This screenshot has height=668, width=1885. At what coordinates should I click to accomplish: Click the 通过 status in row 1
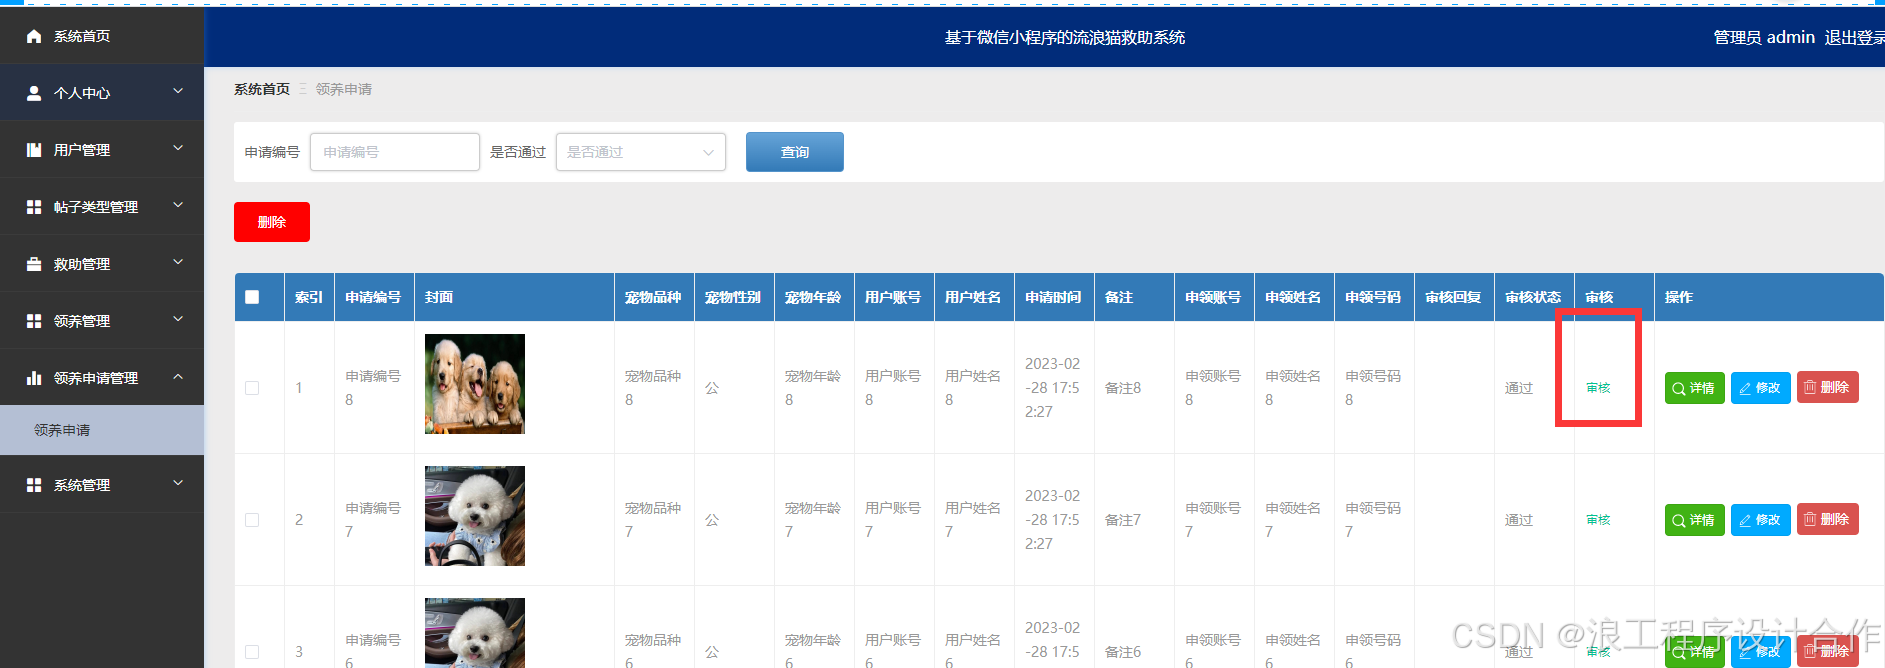click(x=1519, y=388)
